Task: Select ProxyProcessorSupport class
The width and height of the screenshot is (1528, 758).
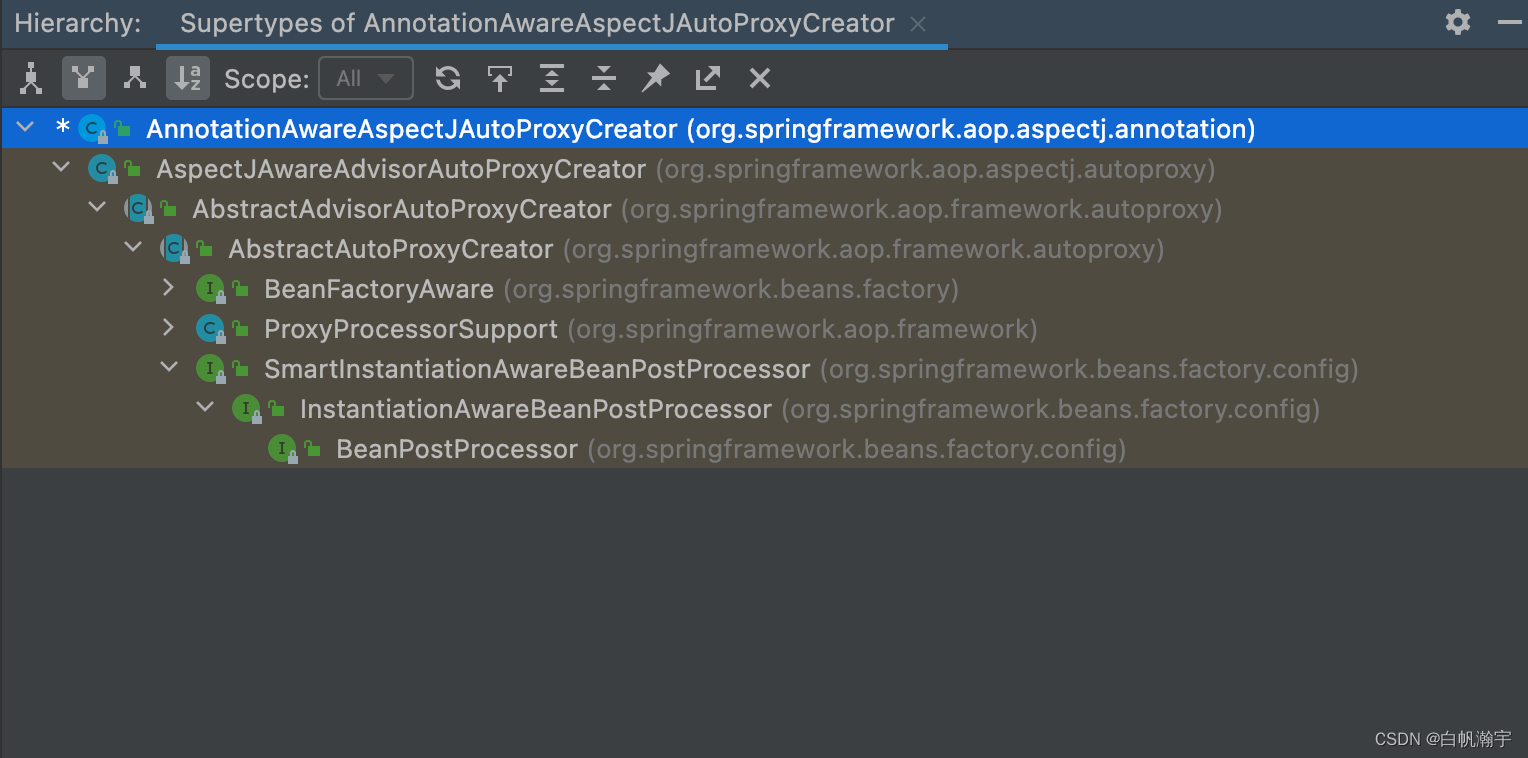Action: 411,329
